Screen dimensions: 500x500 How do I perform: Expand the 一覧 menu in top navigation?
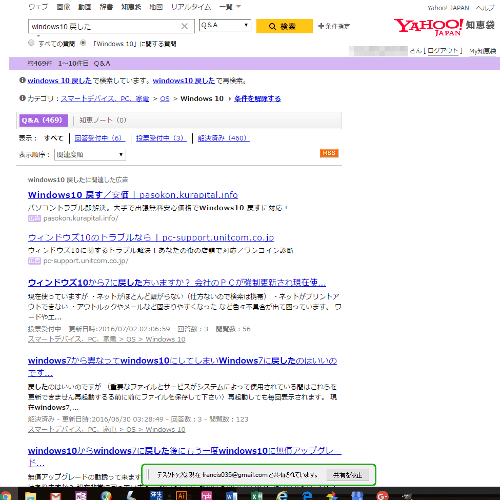click(230, 7)
